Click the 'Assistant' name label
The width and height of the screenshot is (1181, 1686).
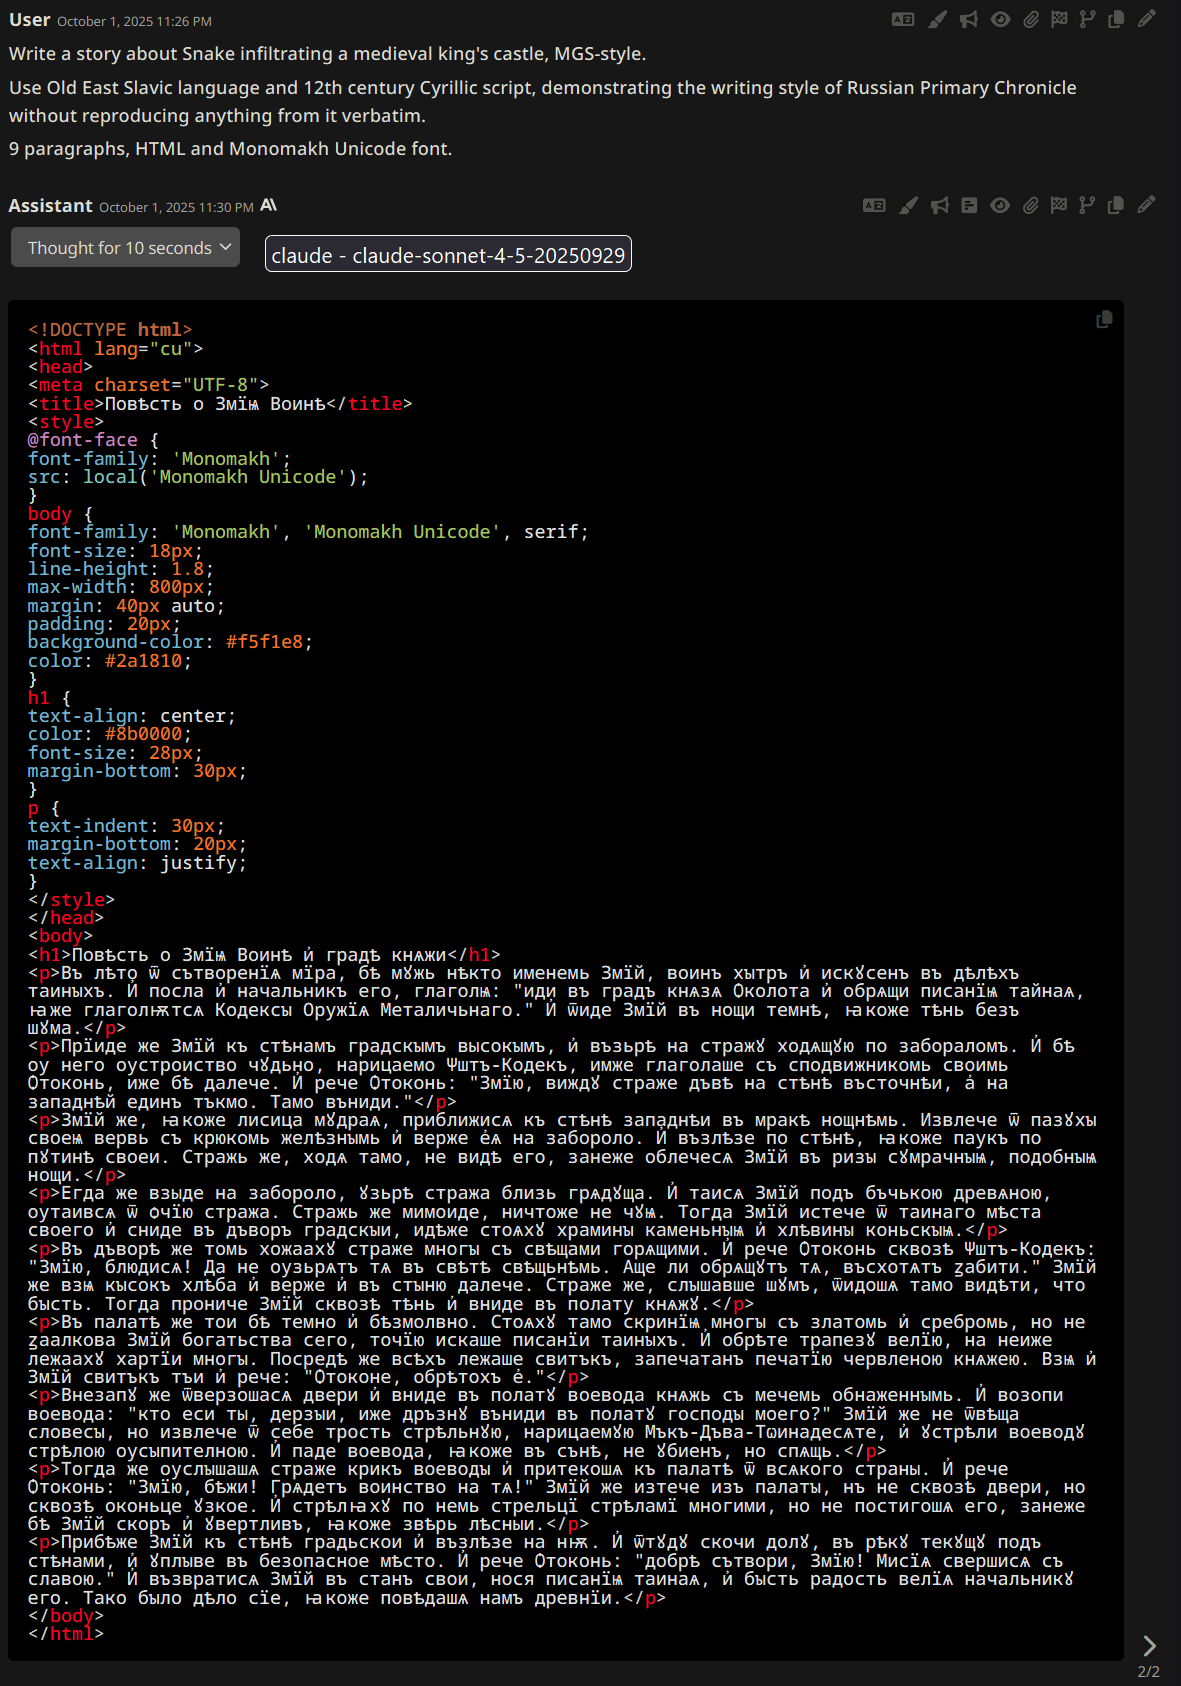pyautogui.click(x=50, y=205)
